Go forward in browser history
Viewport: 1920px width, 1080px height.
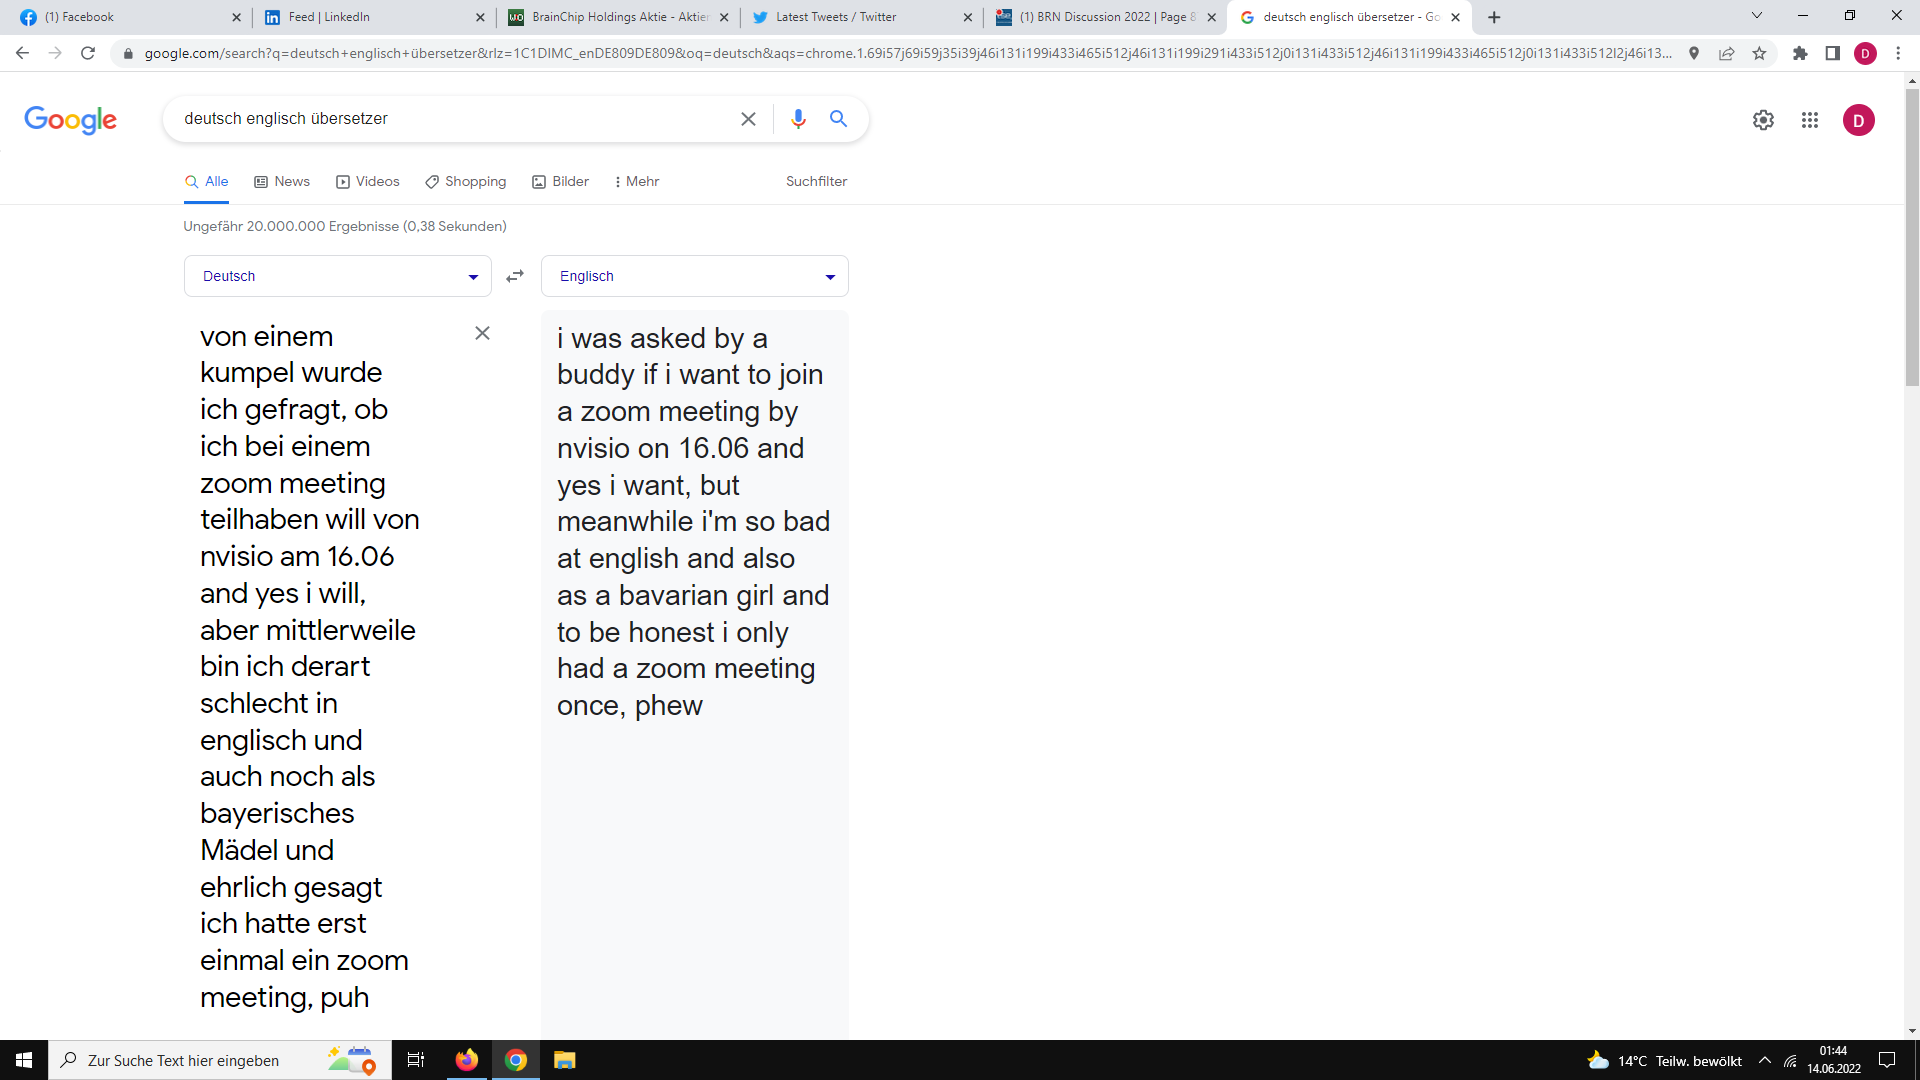pos(55,53)
